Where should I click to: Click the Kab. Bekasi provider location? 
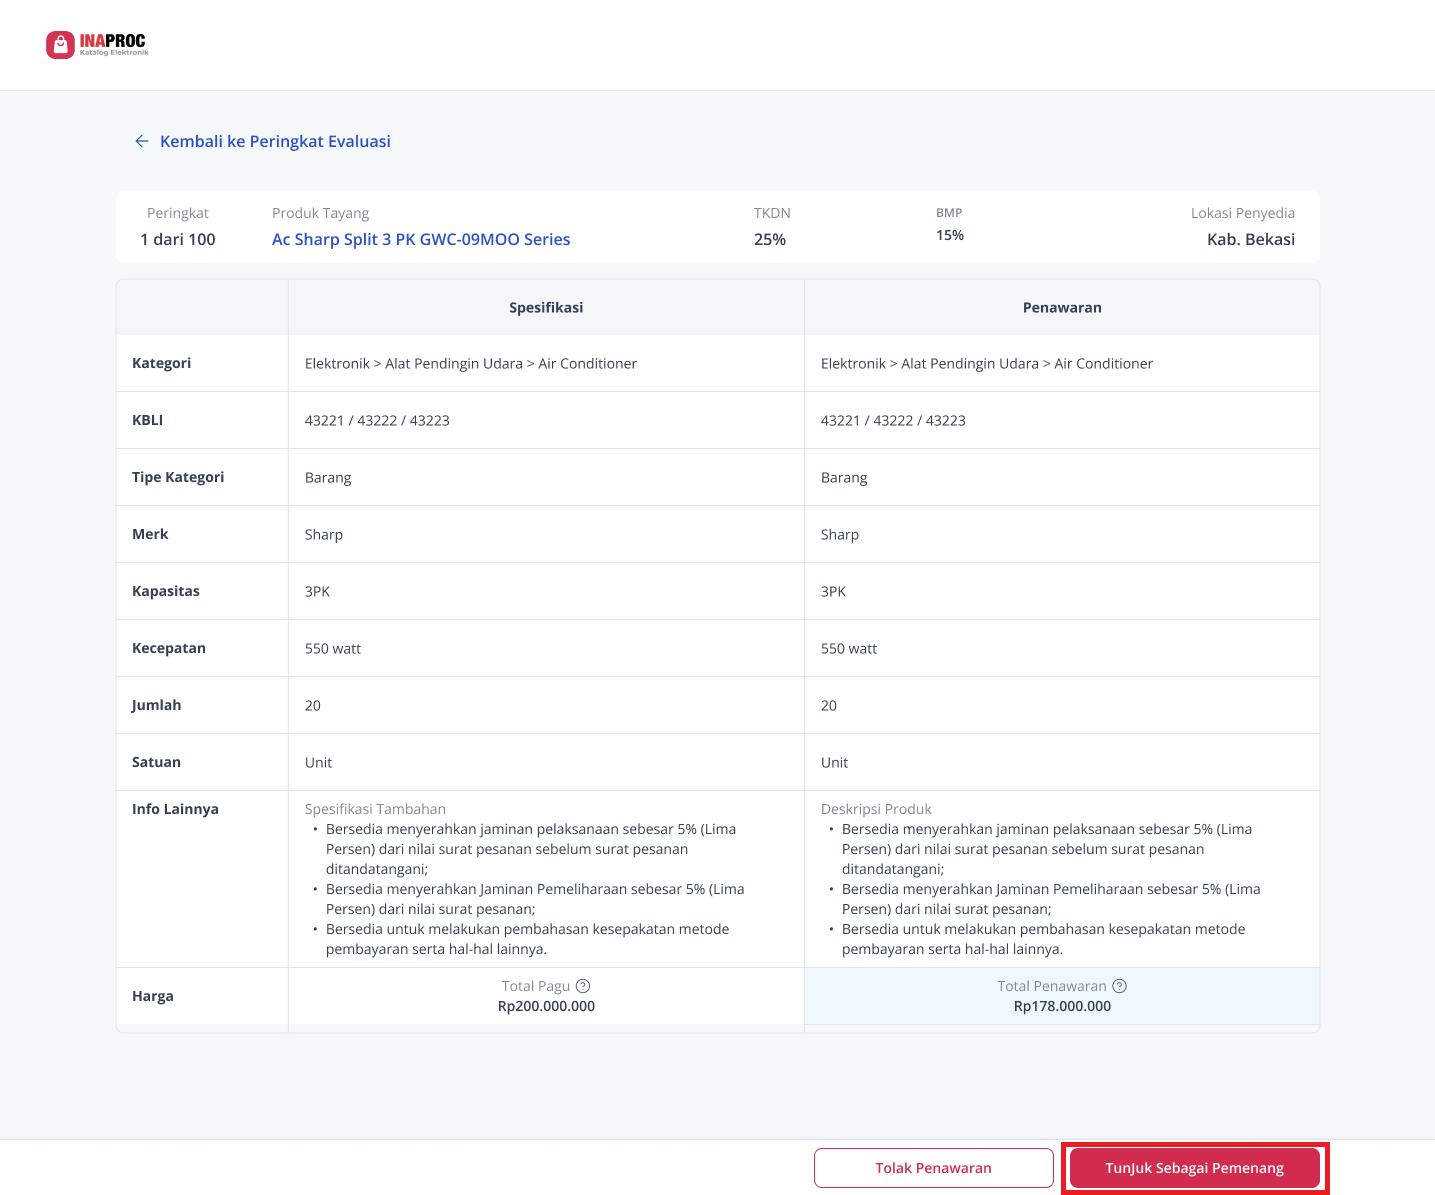coord(1250,240)
